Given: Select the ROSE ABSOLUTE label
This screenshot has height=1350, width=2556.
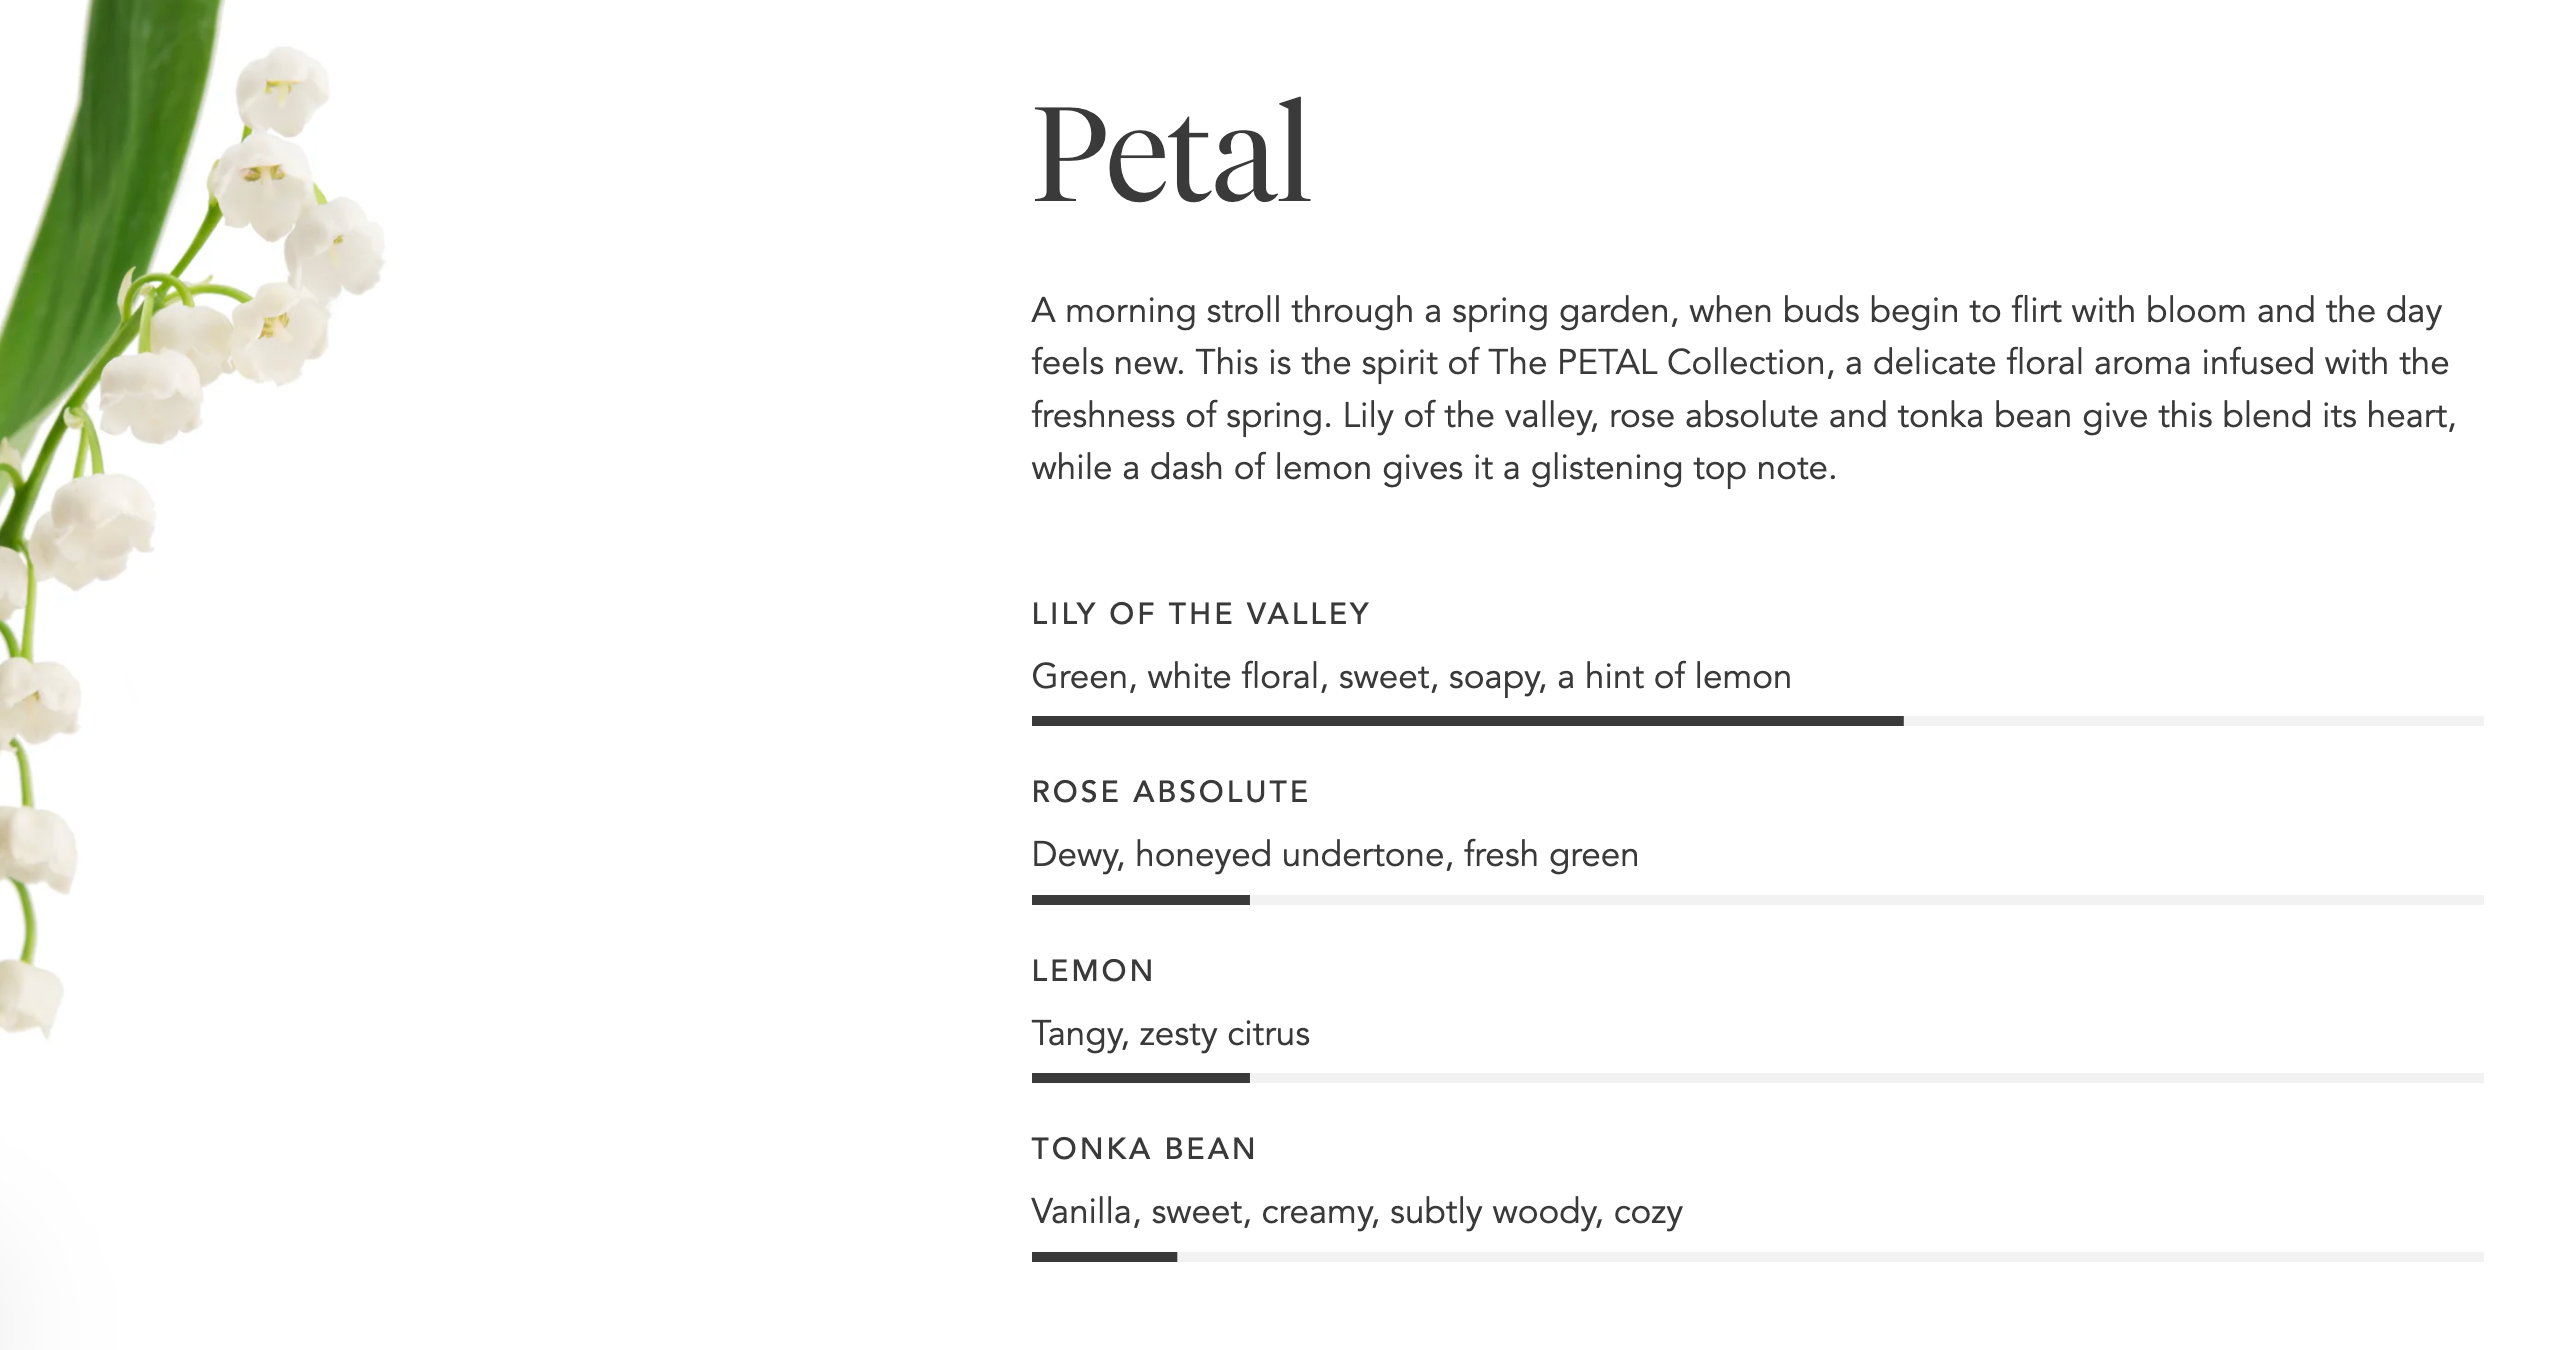Looking at the screenshot, I should point(1170,792).
